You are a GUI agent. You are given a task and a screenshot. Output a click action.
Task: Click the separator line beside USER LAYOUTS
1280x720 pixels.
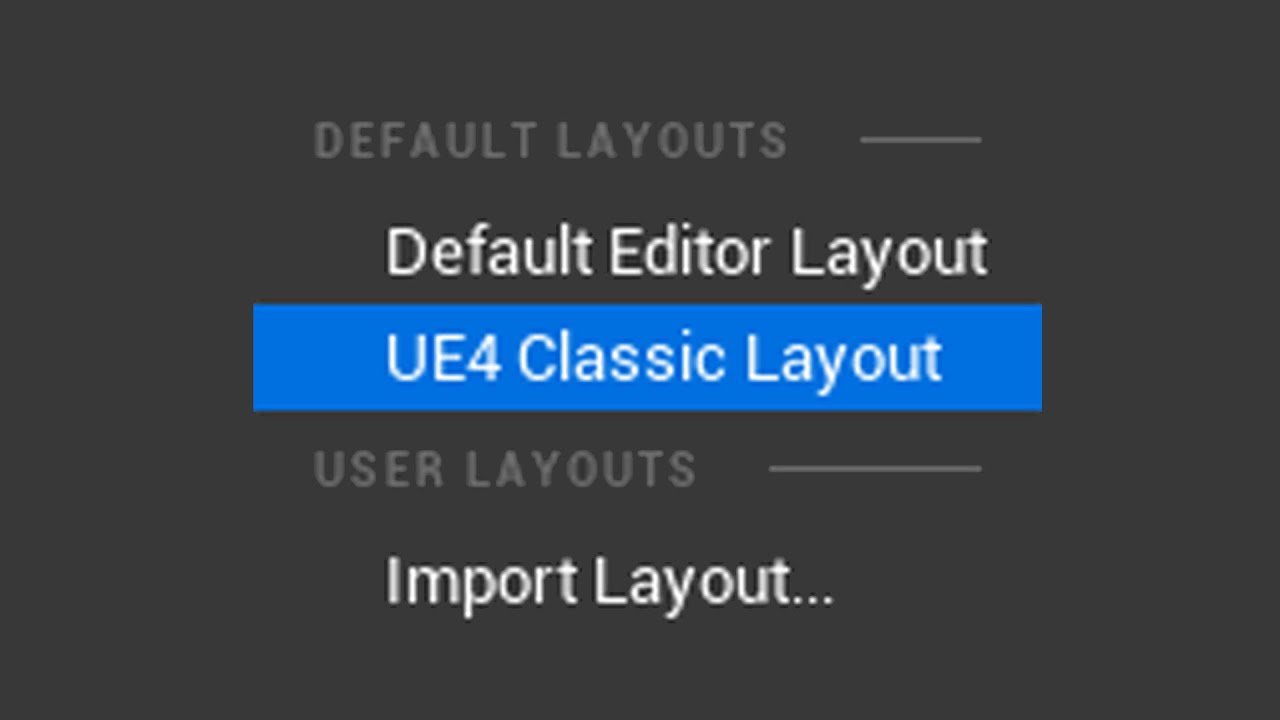tap(875, 468)
